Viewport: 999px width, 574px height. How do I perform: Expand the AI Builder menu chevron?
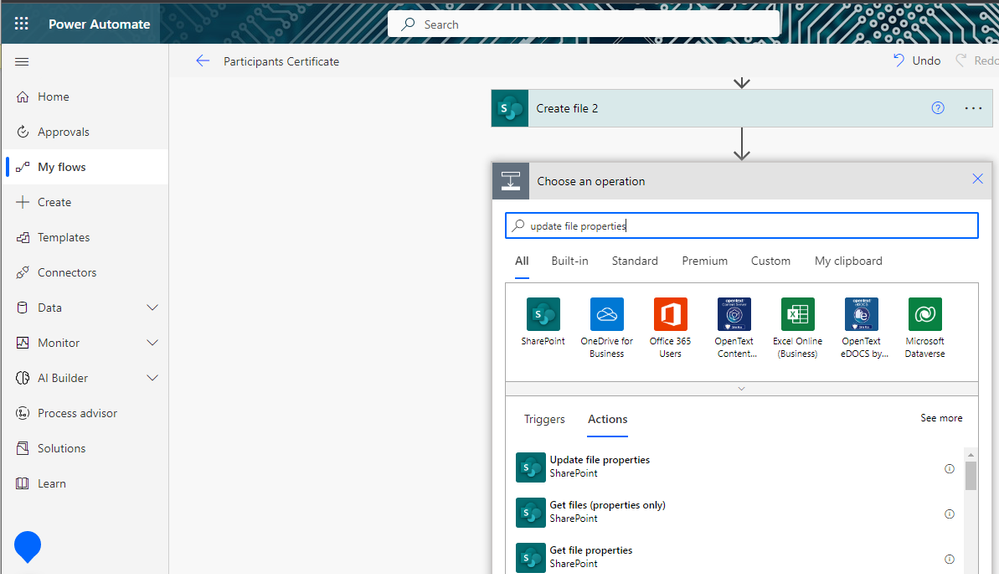pyautogui.click(x=152, y=378)
